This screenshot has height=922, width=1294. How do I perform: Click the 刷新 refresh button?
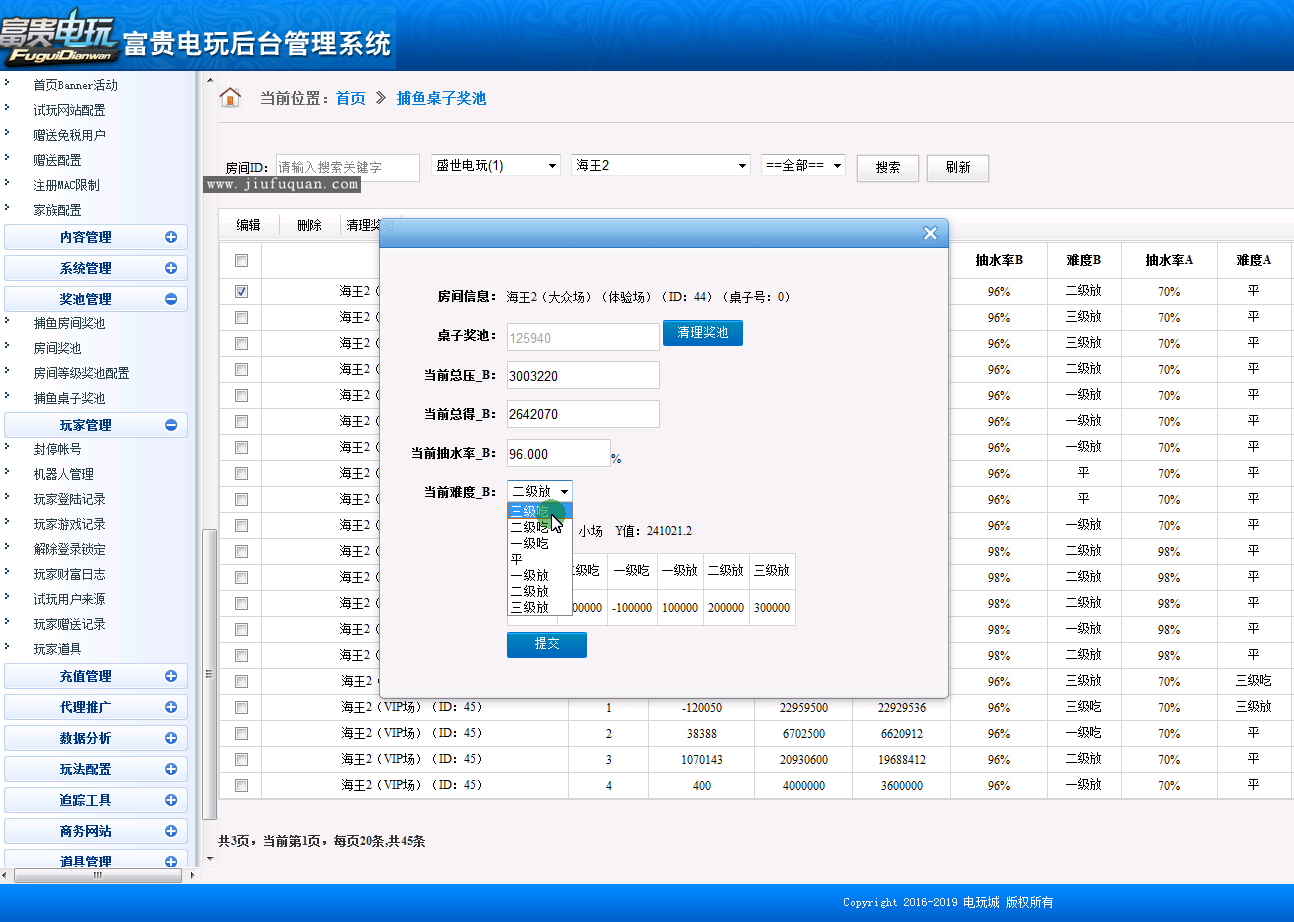(x=958, y=168)
